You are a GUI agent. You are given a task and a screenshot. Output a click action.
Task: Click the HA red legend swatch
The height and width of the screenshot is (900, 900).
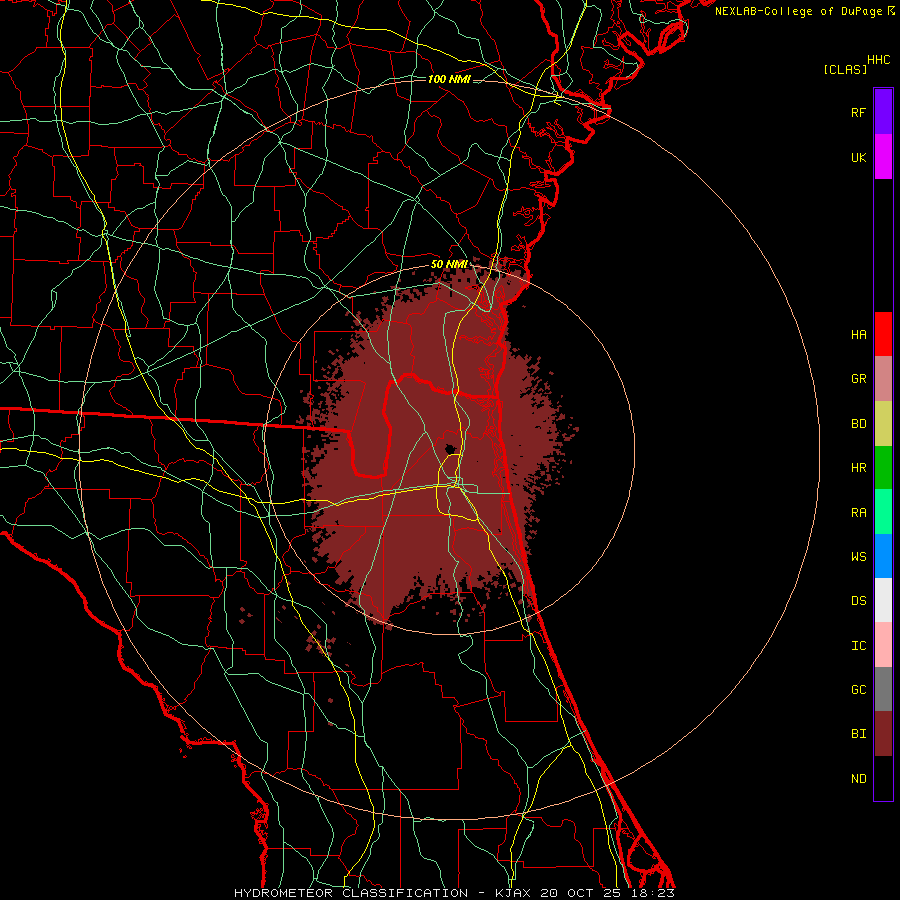[x=883, y=334]
